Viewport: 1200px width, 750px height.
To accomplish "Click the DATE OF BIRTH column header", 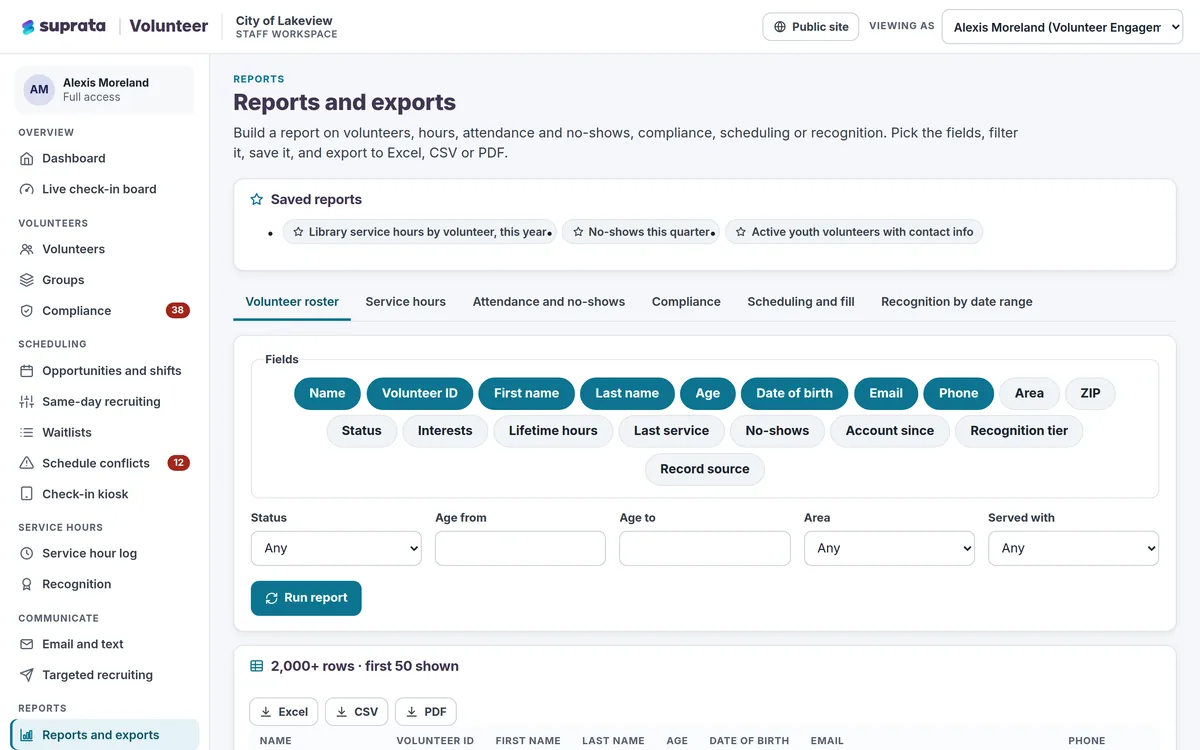I will (x=749, y=741).
